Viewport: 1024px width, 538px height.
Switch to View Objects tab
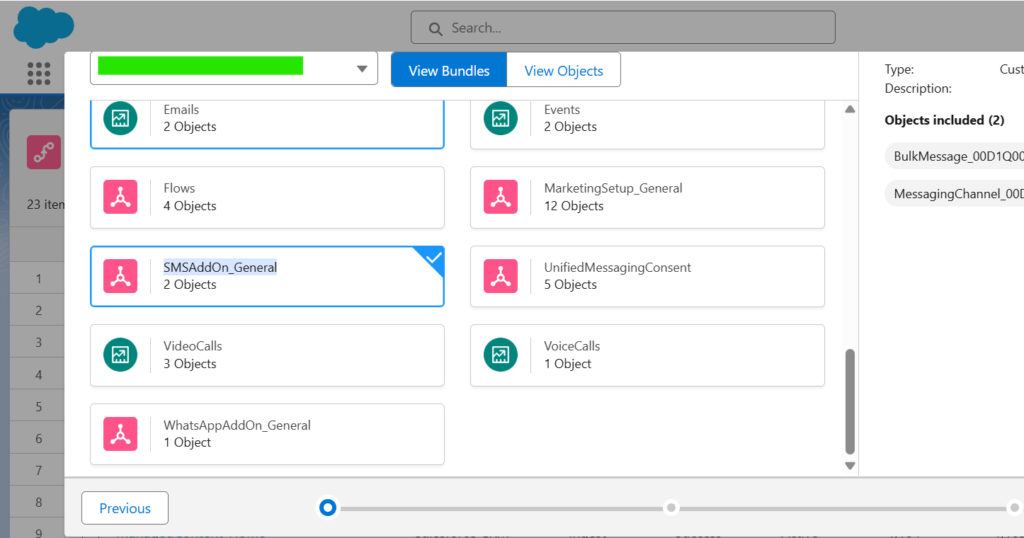pos(564,70)
